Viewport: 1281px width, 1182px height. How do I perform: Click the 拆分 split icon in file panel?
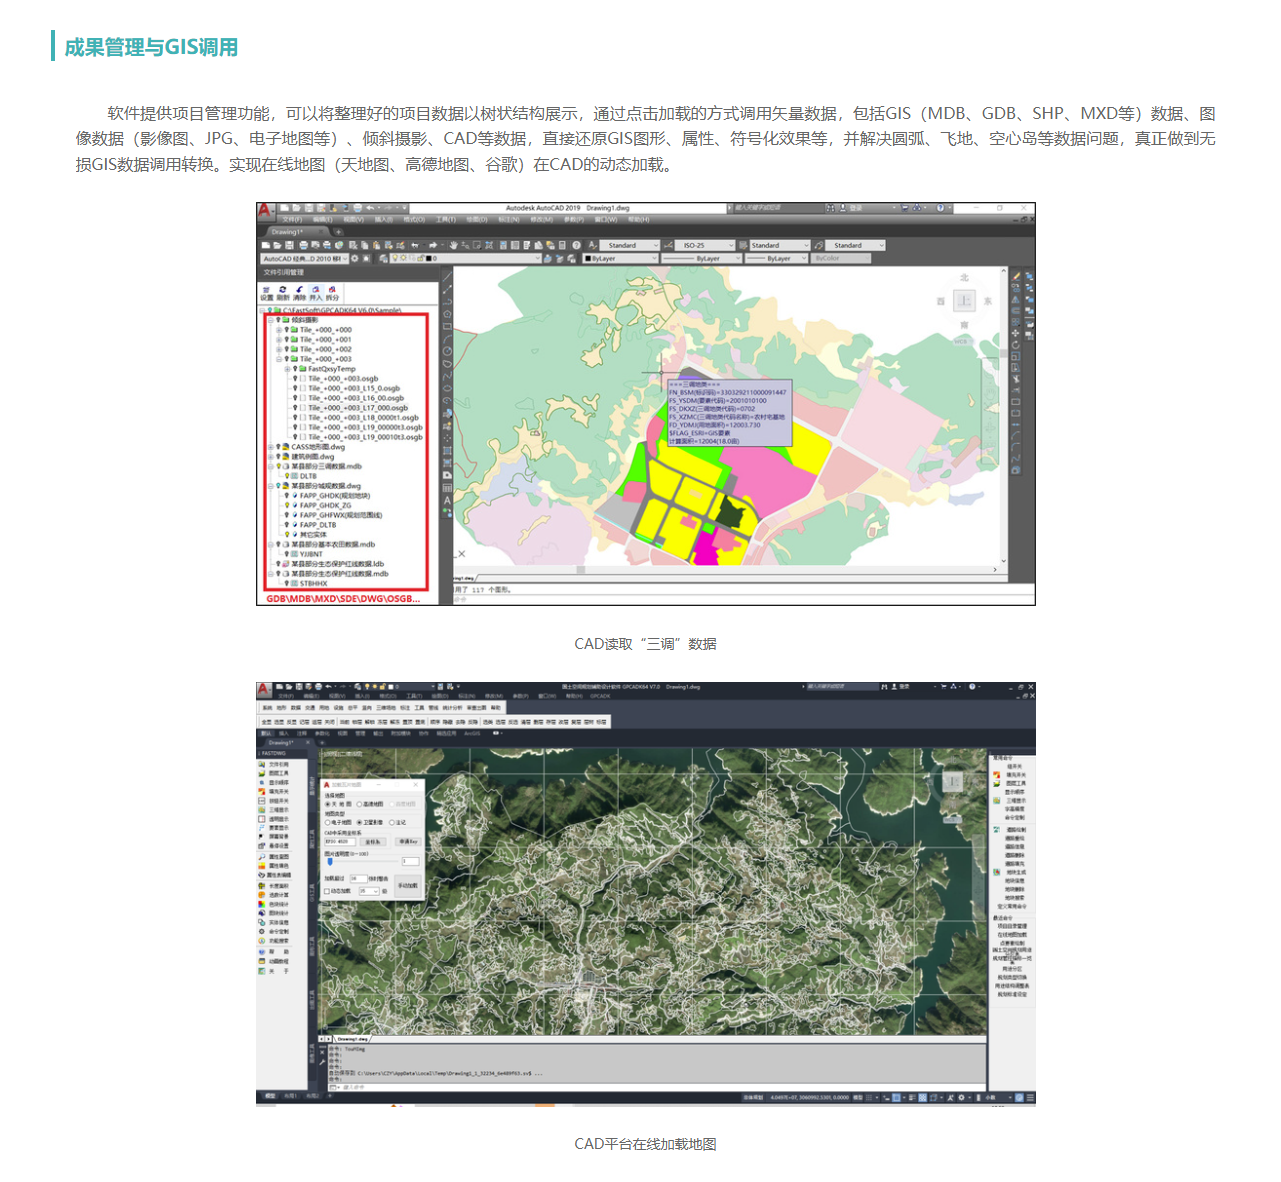pos(332,292)
